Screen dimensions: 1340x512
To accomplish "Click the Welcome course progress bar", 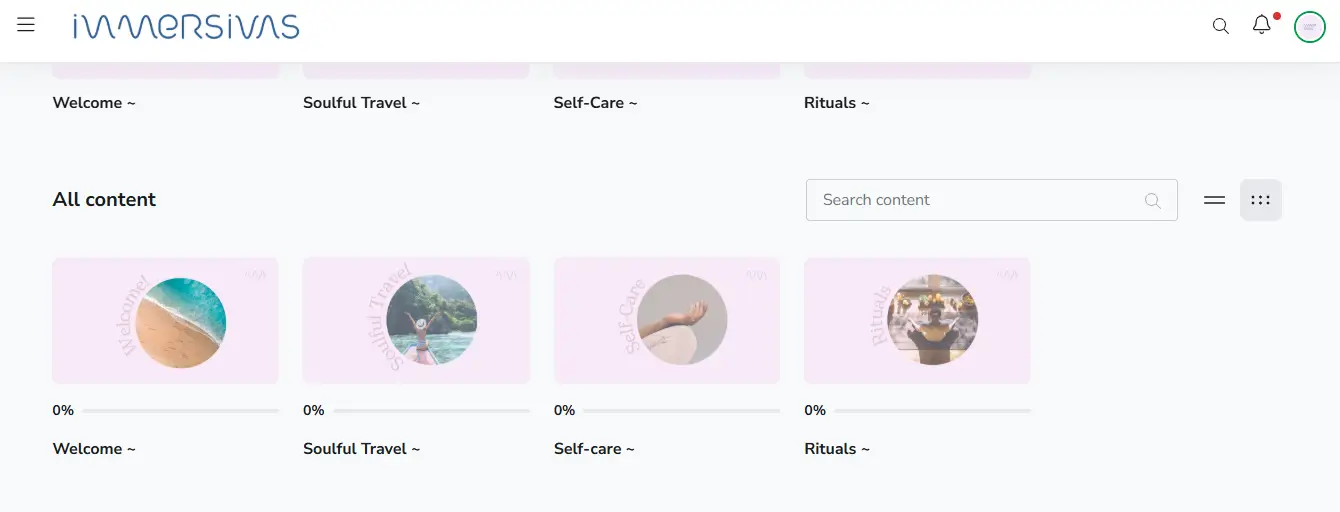I will [180, 410].
